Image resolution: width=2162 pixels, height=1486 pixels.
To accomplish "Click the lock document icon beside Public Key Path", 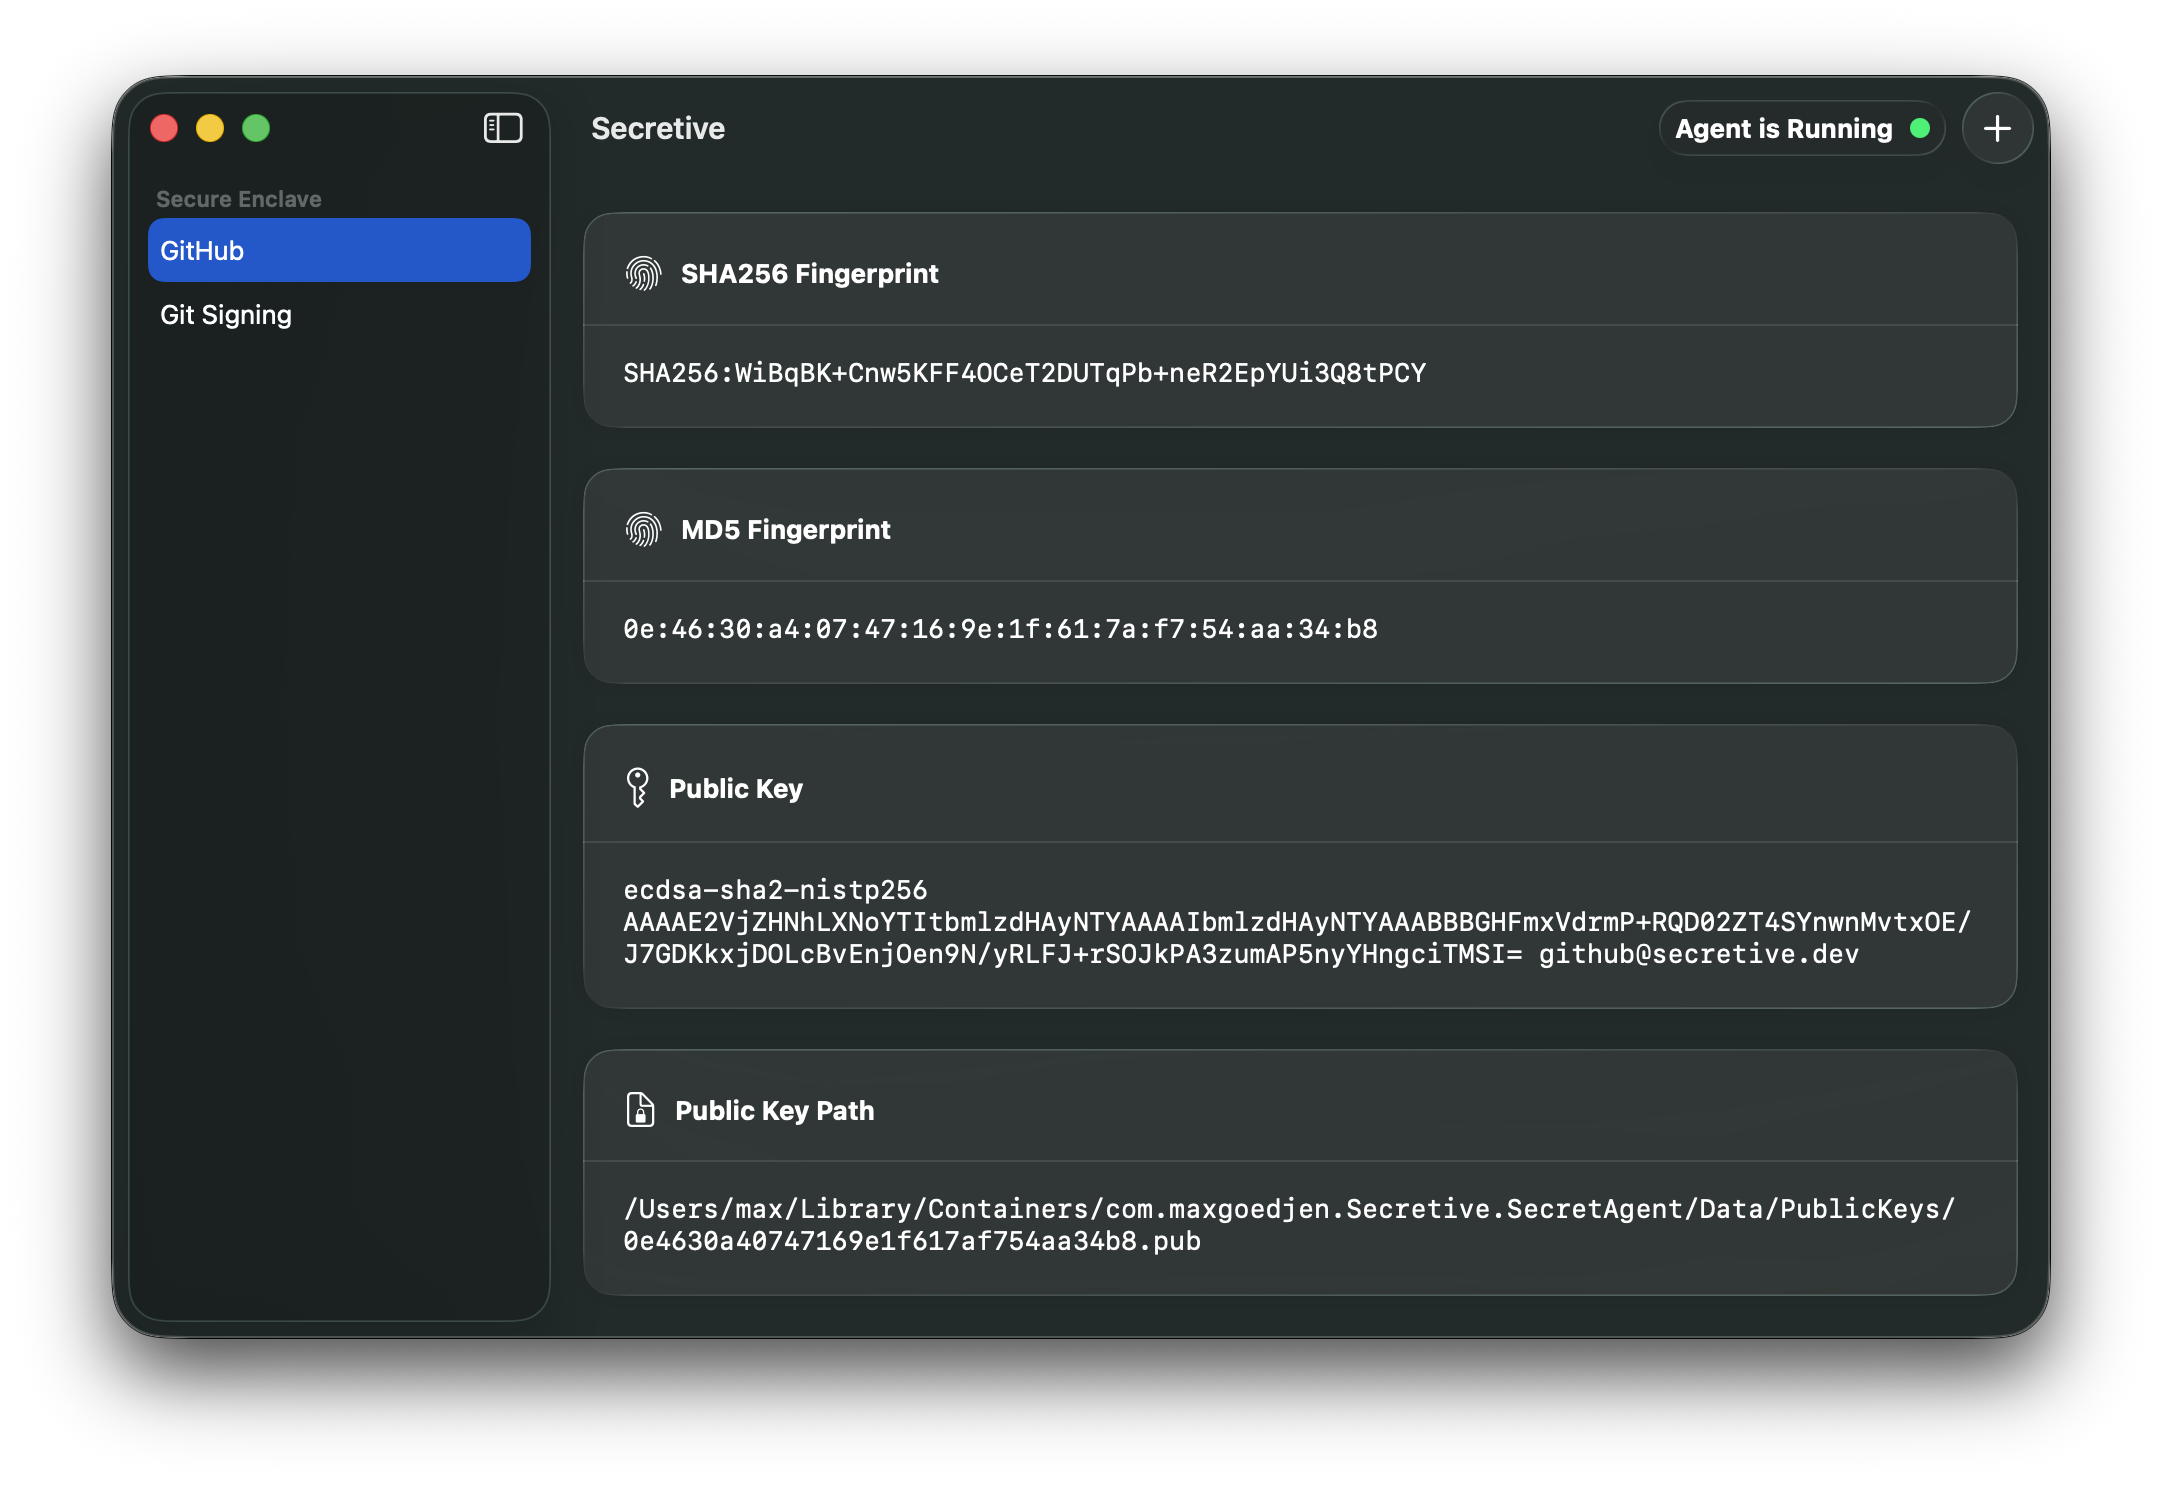I will click(639, 1109).
